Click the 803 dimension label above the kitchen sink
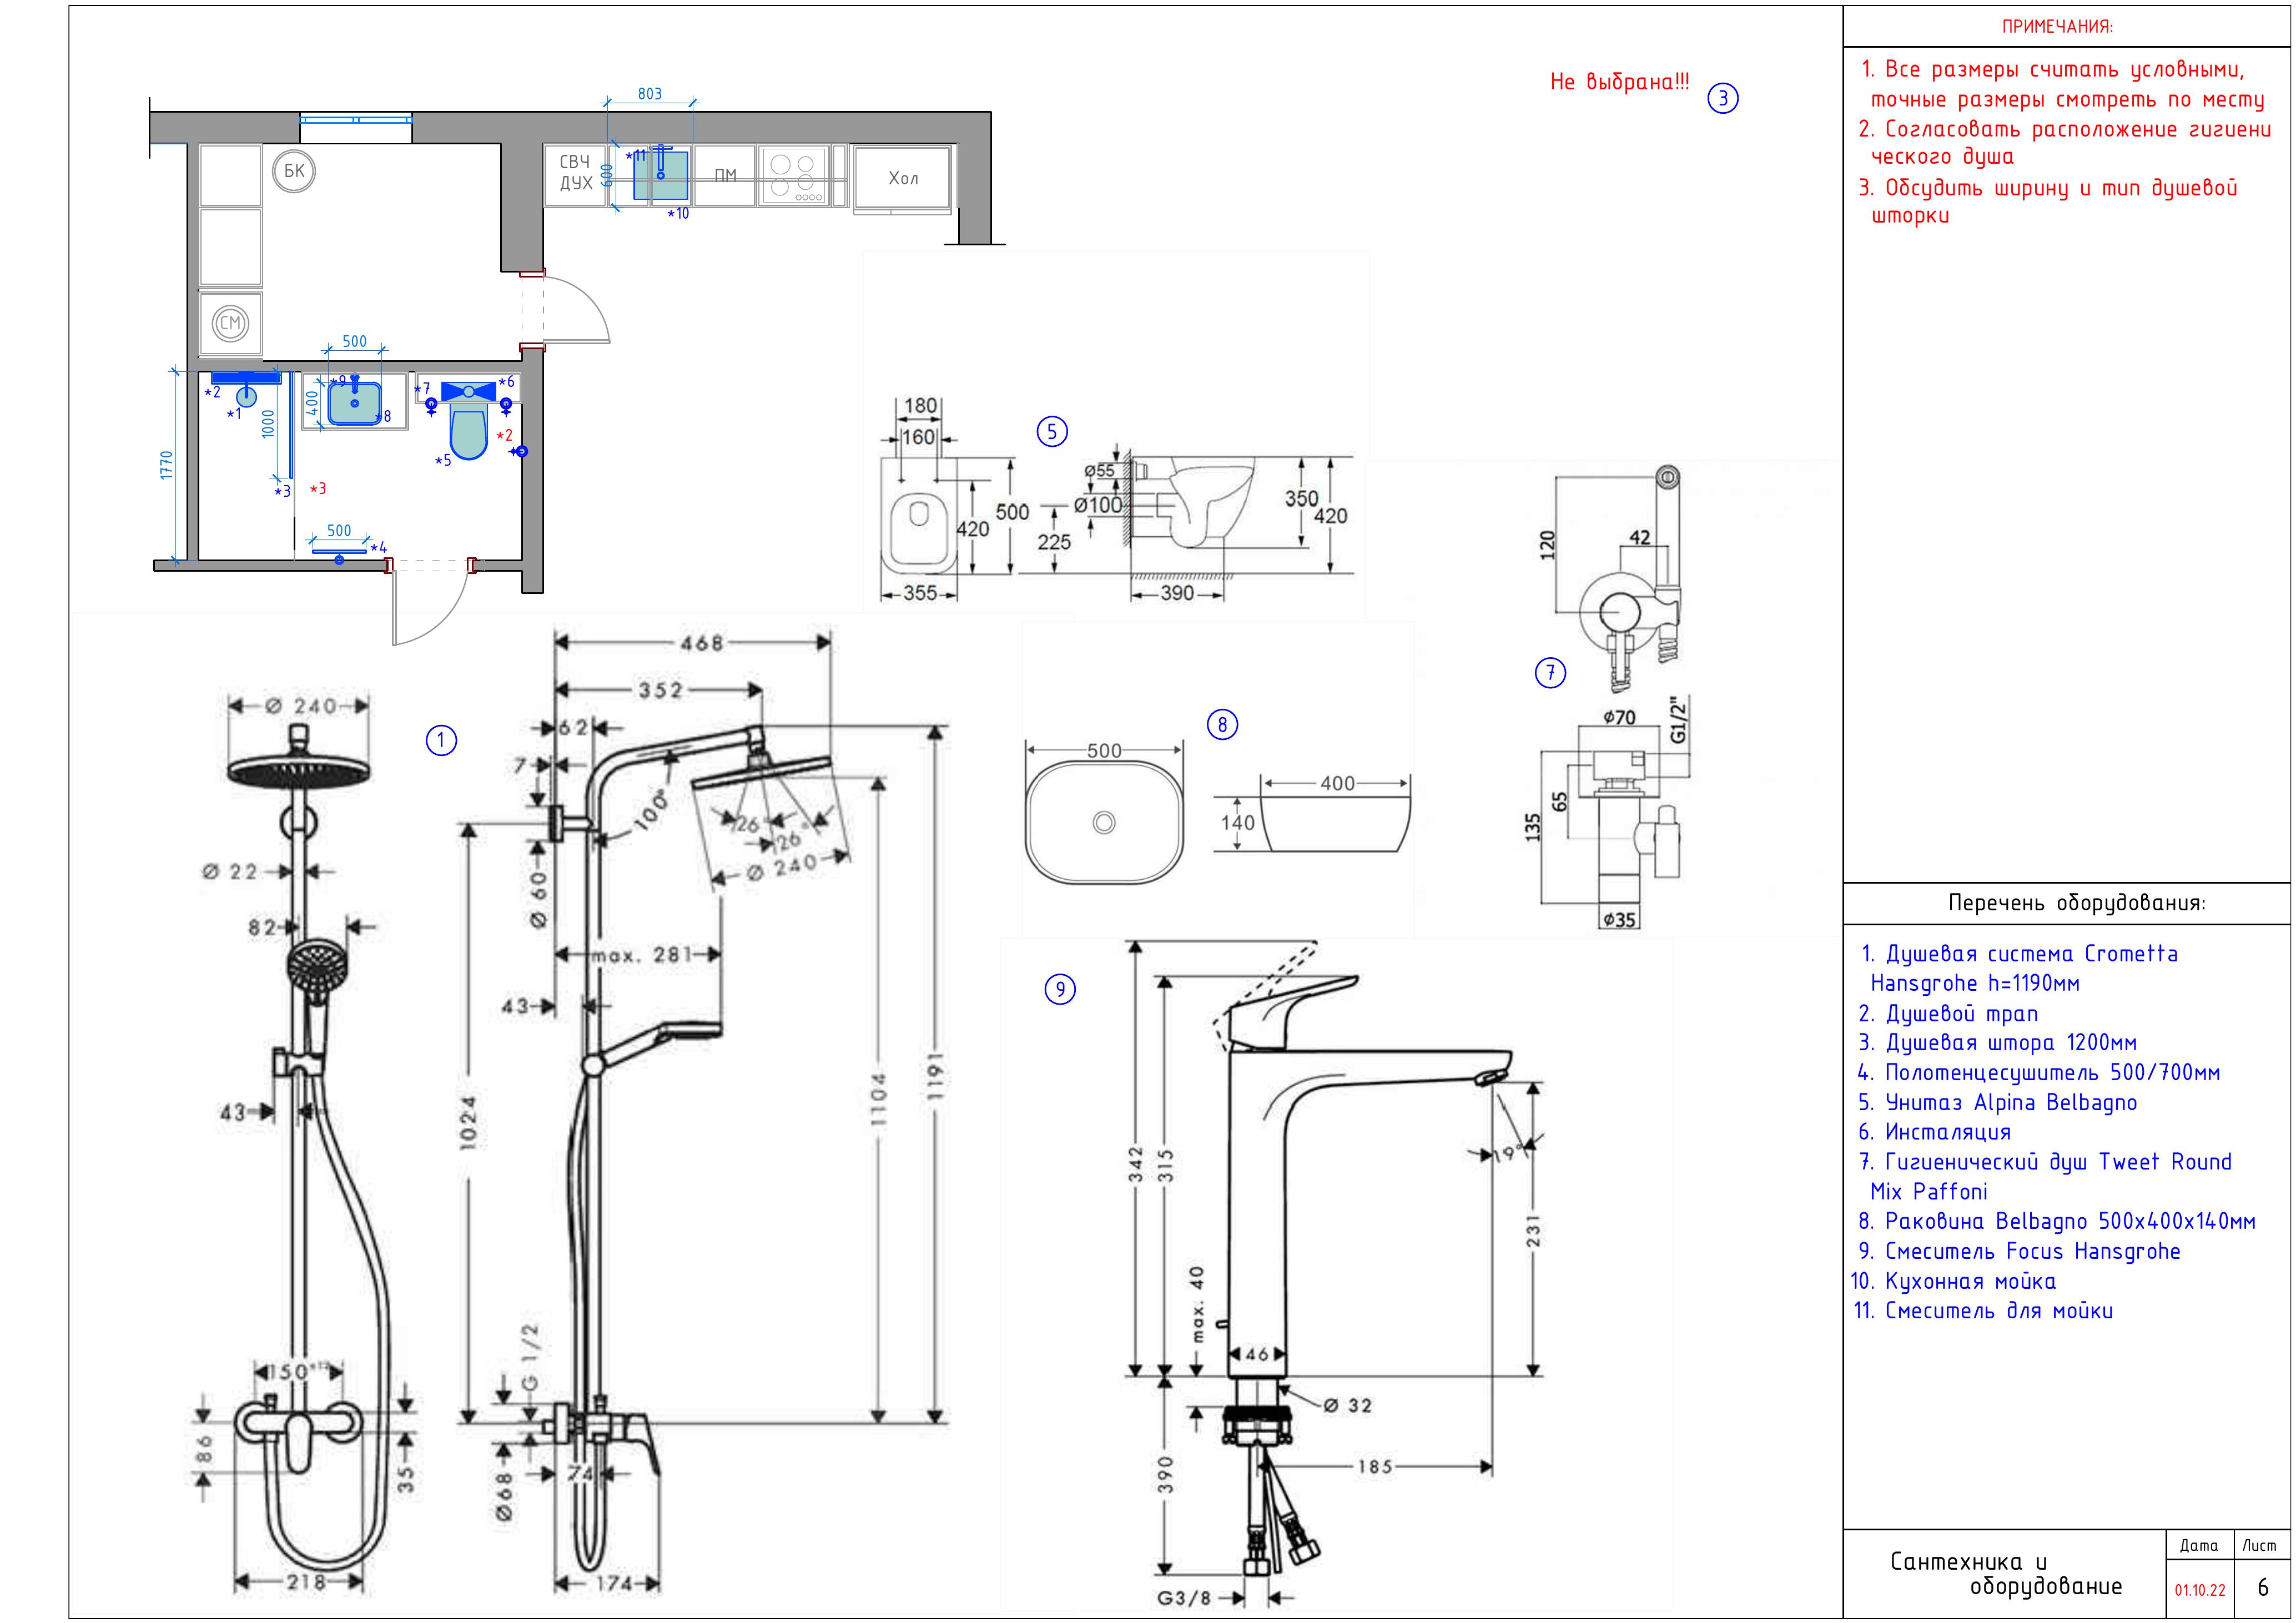 click(x=650, y=94)
